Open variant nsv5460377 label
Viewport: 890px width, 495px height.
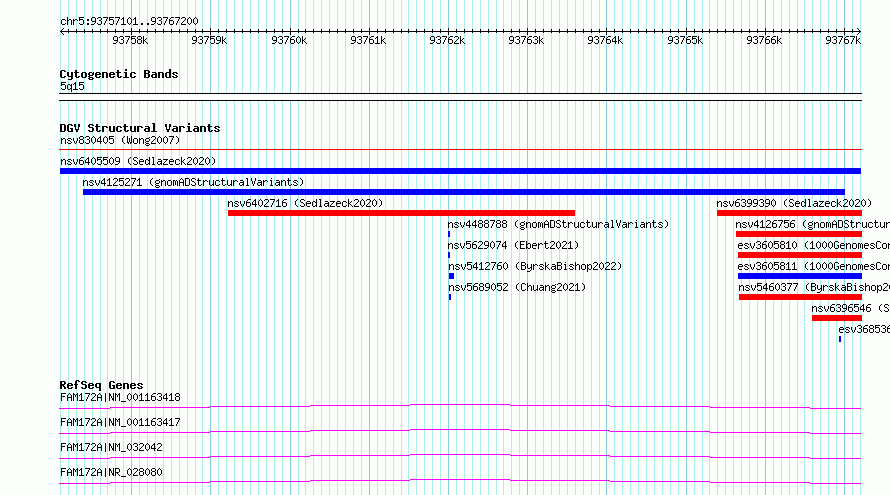pyautogui.click(x=814, y=287)
